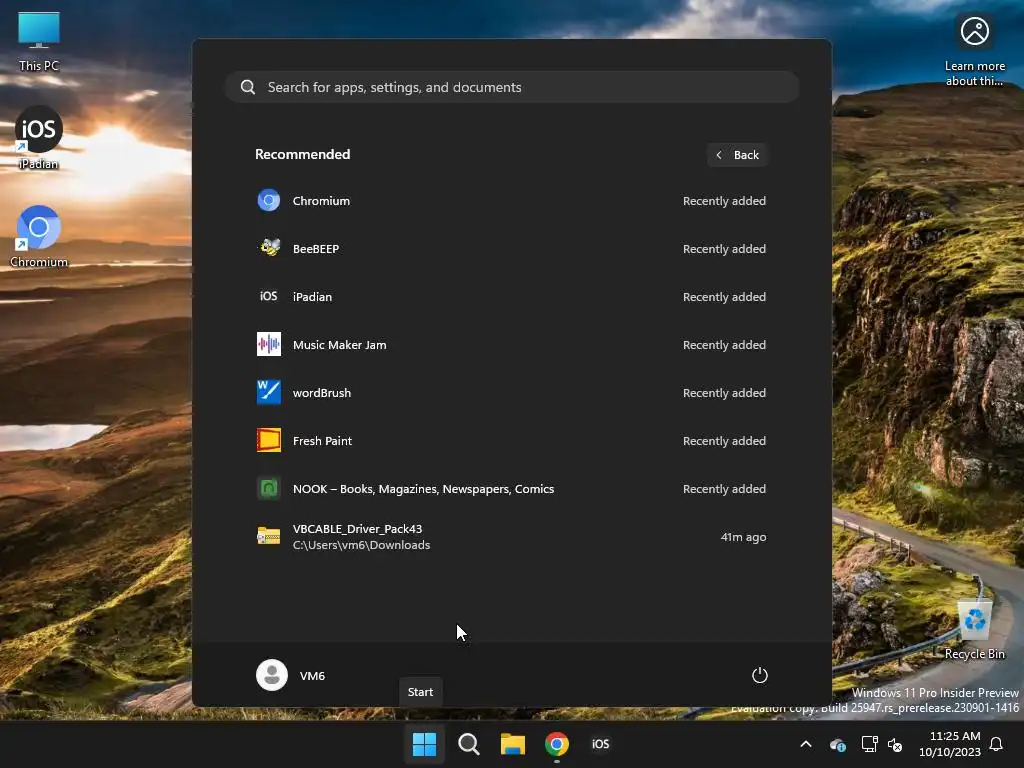Click the power button in Start menu
Image resolution: width=1024 pixels, height=768 pixels.
(760, 675)
